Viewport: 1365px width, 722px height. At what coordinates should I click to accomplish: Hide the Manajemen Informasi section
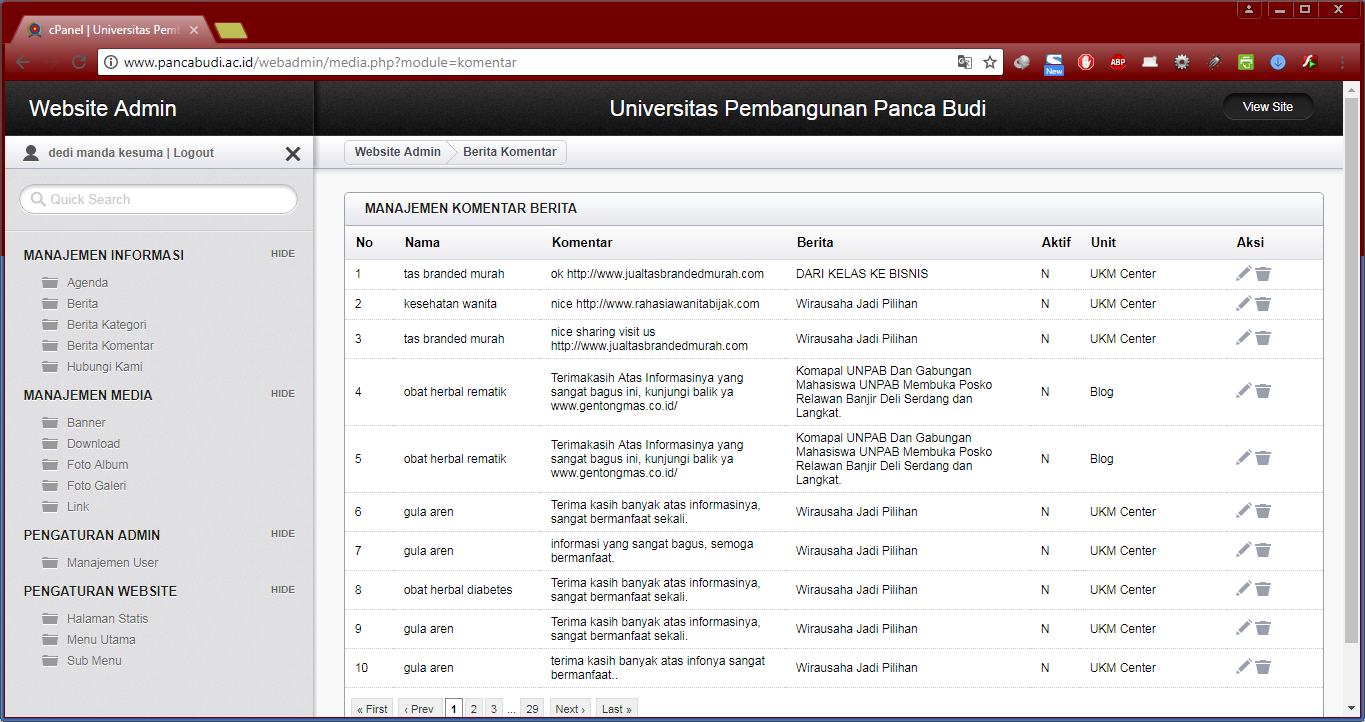(282, 254)
